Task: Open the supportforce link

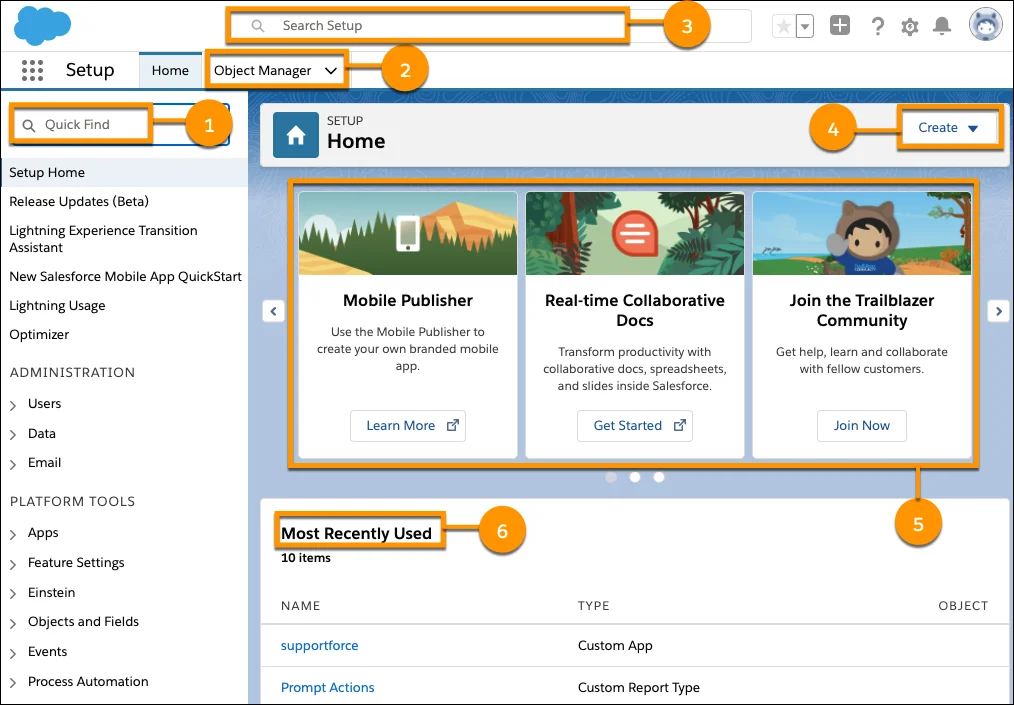Action: 319,645
